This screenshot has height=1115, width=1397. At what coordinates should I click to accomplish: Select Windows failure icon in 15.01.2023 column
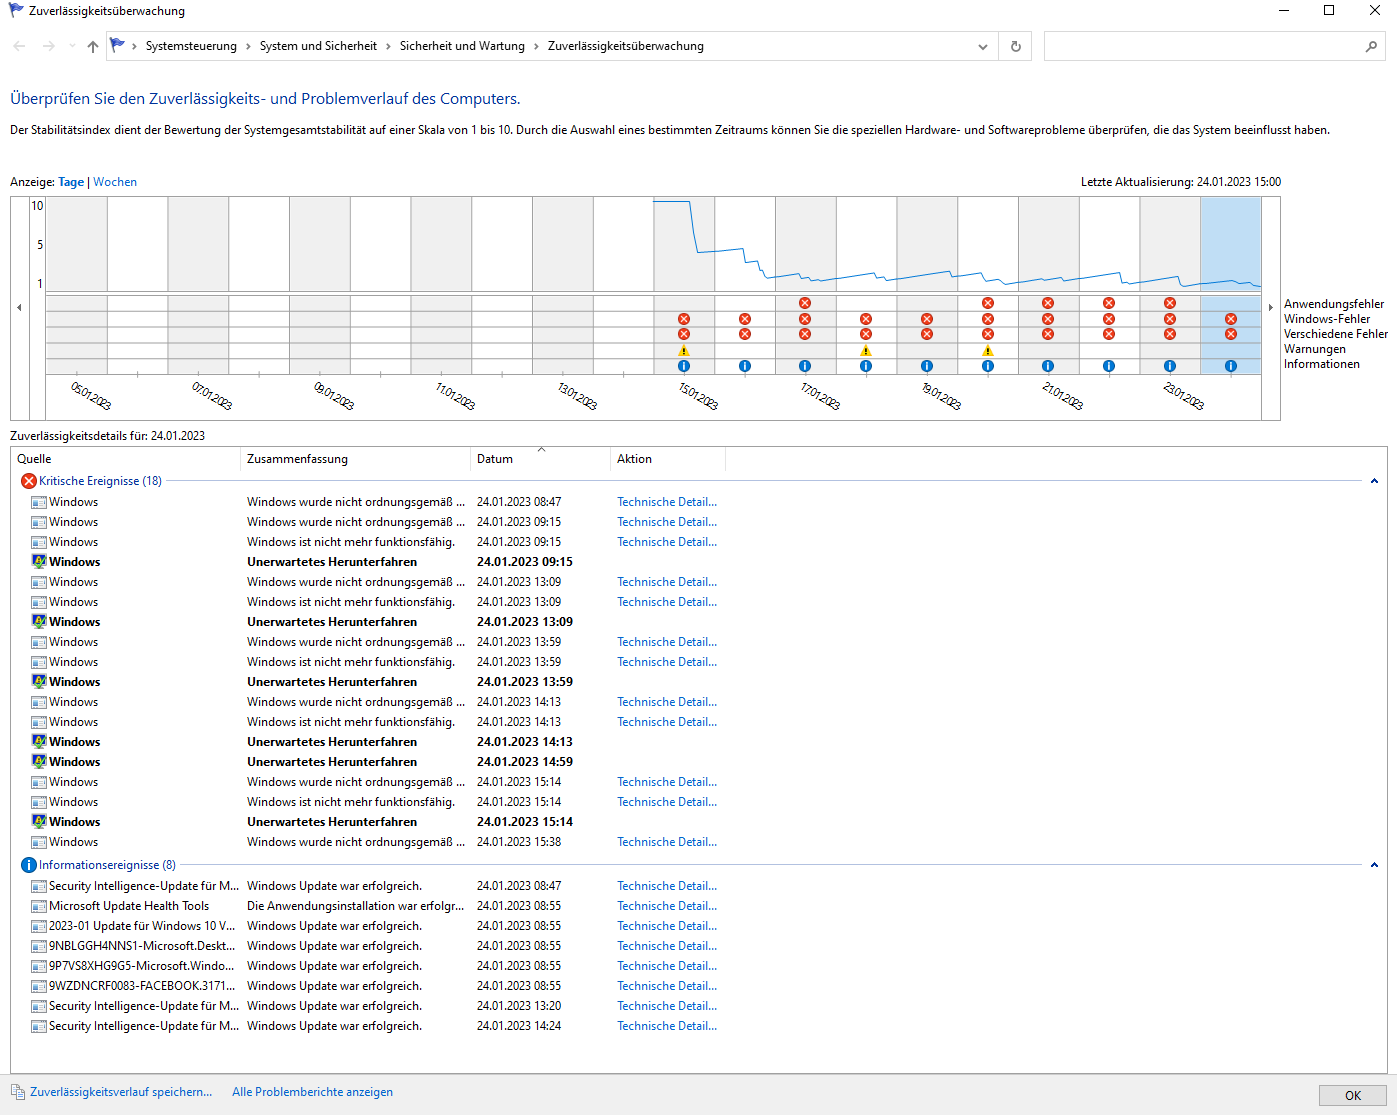click(684, 319)
